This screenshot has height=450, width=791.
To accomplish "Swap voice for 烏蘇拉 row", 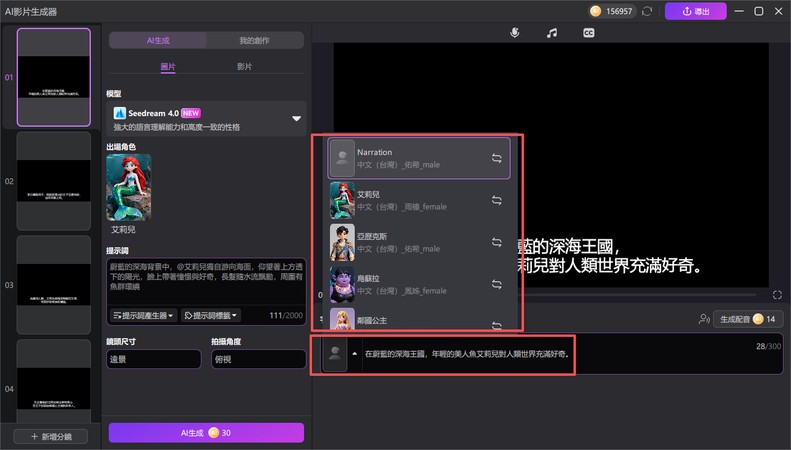I will click(496, 284).
